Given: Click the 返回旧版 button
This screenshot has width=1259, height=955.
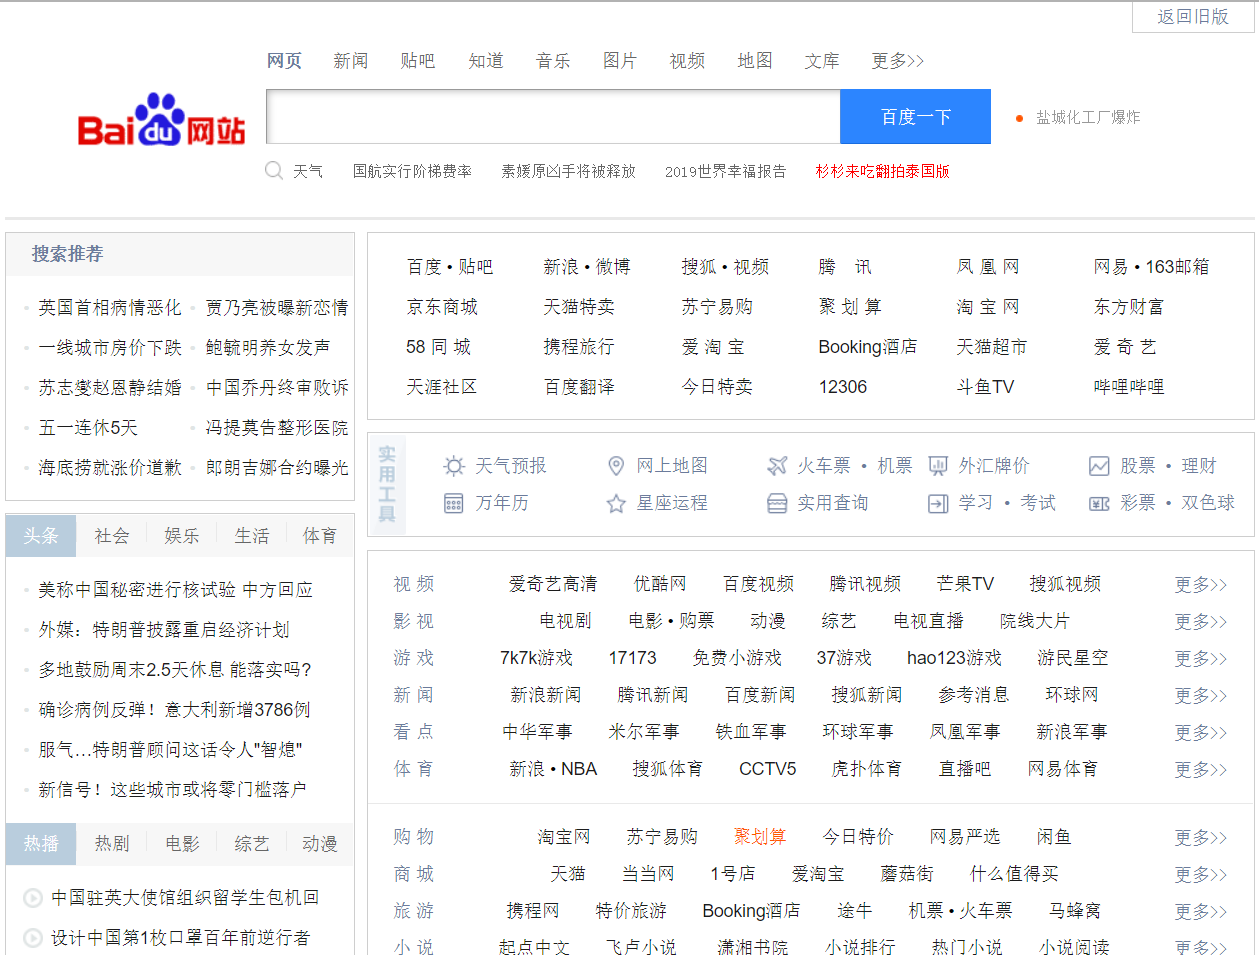Looking at the screenshot, I should tap(1192, 17).
